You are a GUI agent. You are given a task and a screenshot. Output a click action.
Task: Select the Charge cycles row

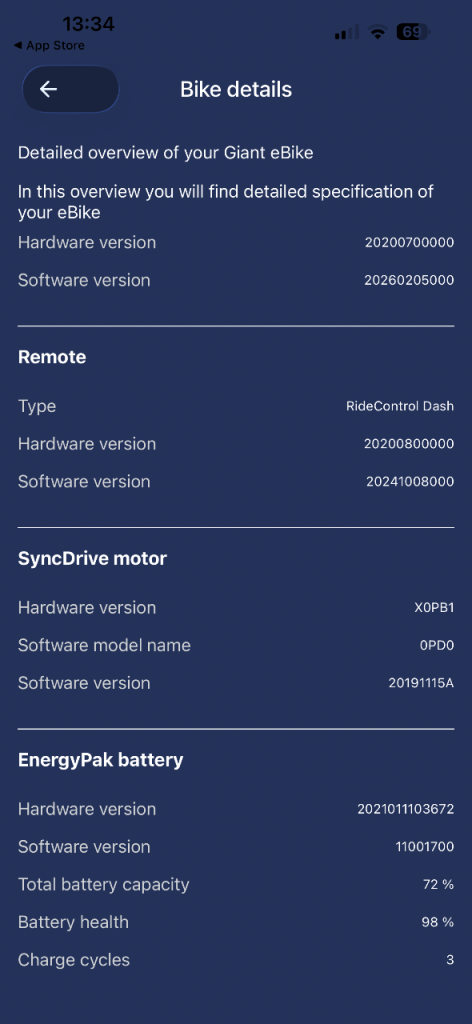coord(236,960)
